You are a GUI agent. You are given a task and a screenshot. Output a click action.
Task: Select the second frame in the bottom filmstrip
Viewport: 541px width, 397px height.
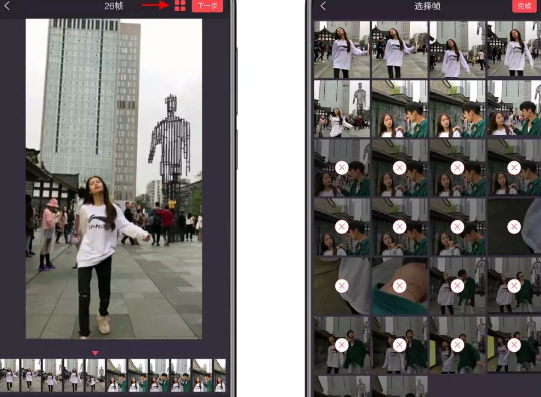[x=31, y=375]
